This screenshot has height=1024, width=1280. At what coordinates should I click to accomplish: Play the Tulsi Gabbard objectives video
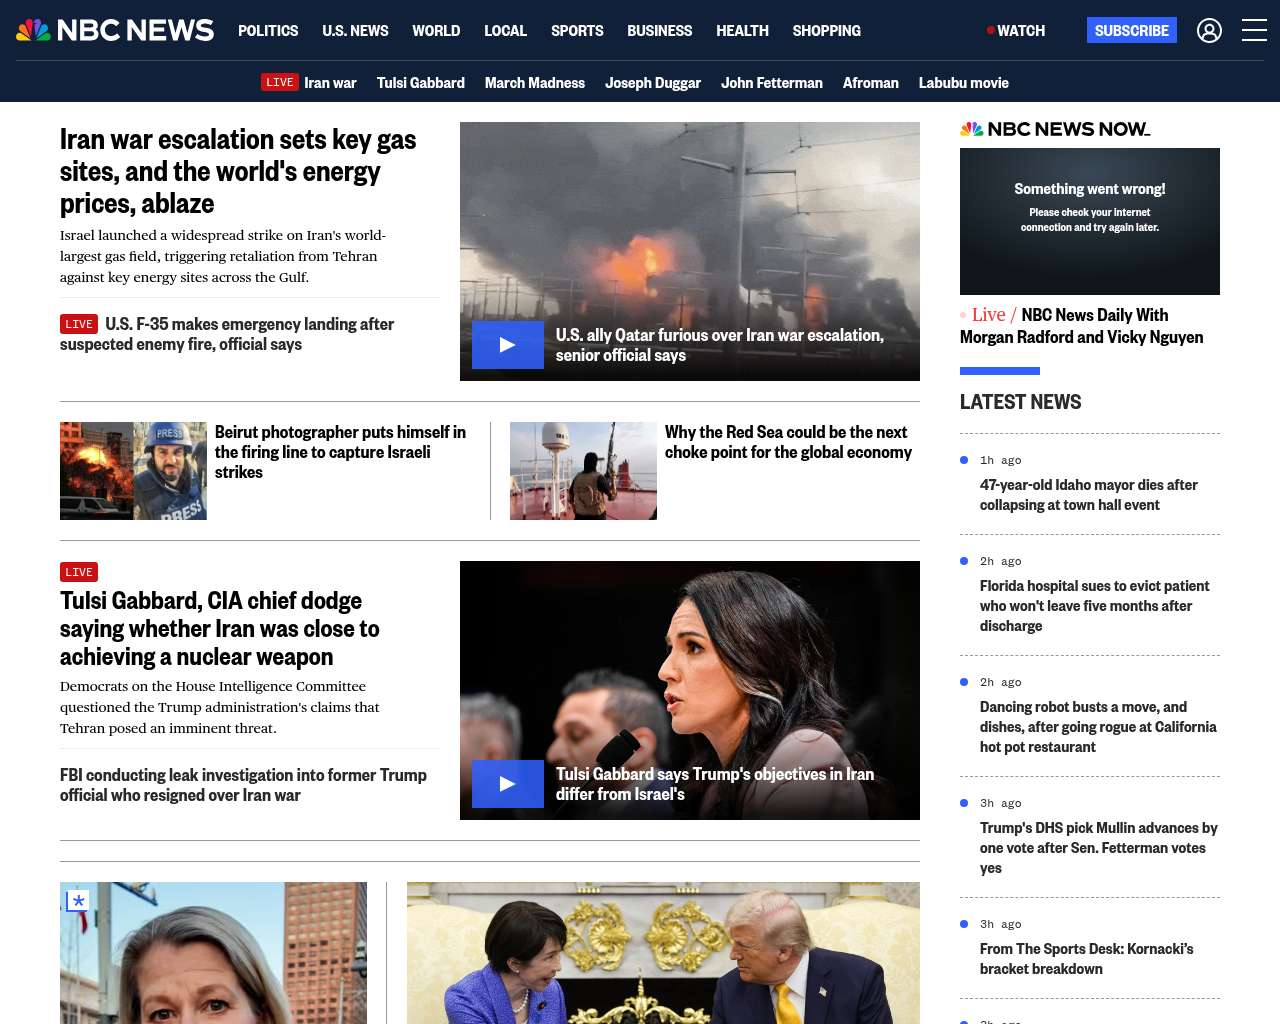point(508,784)
